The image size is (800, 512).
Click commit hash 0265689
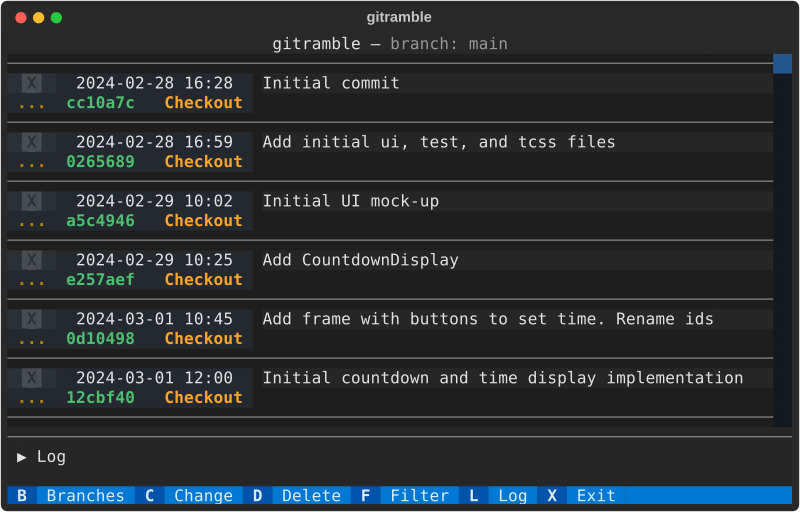pos(101,162)
